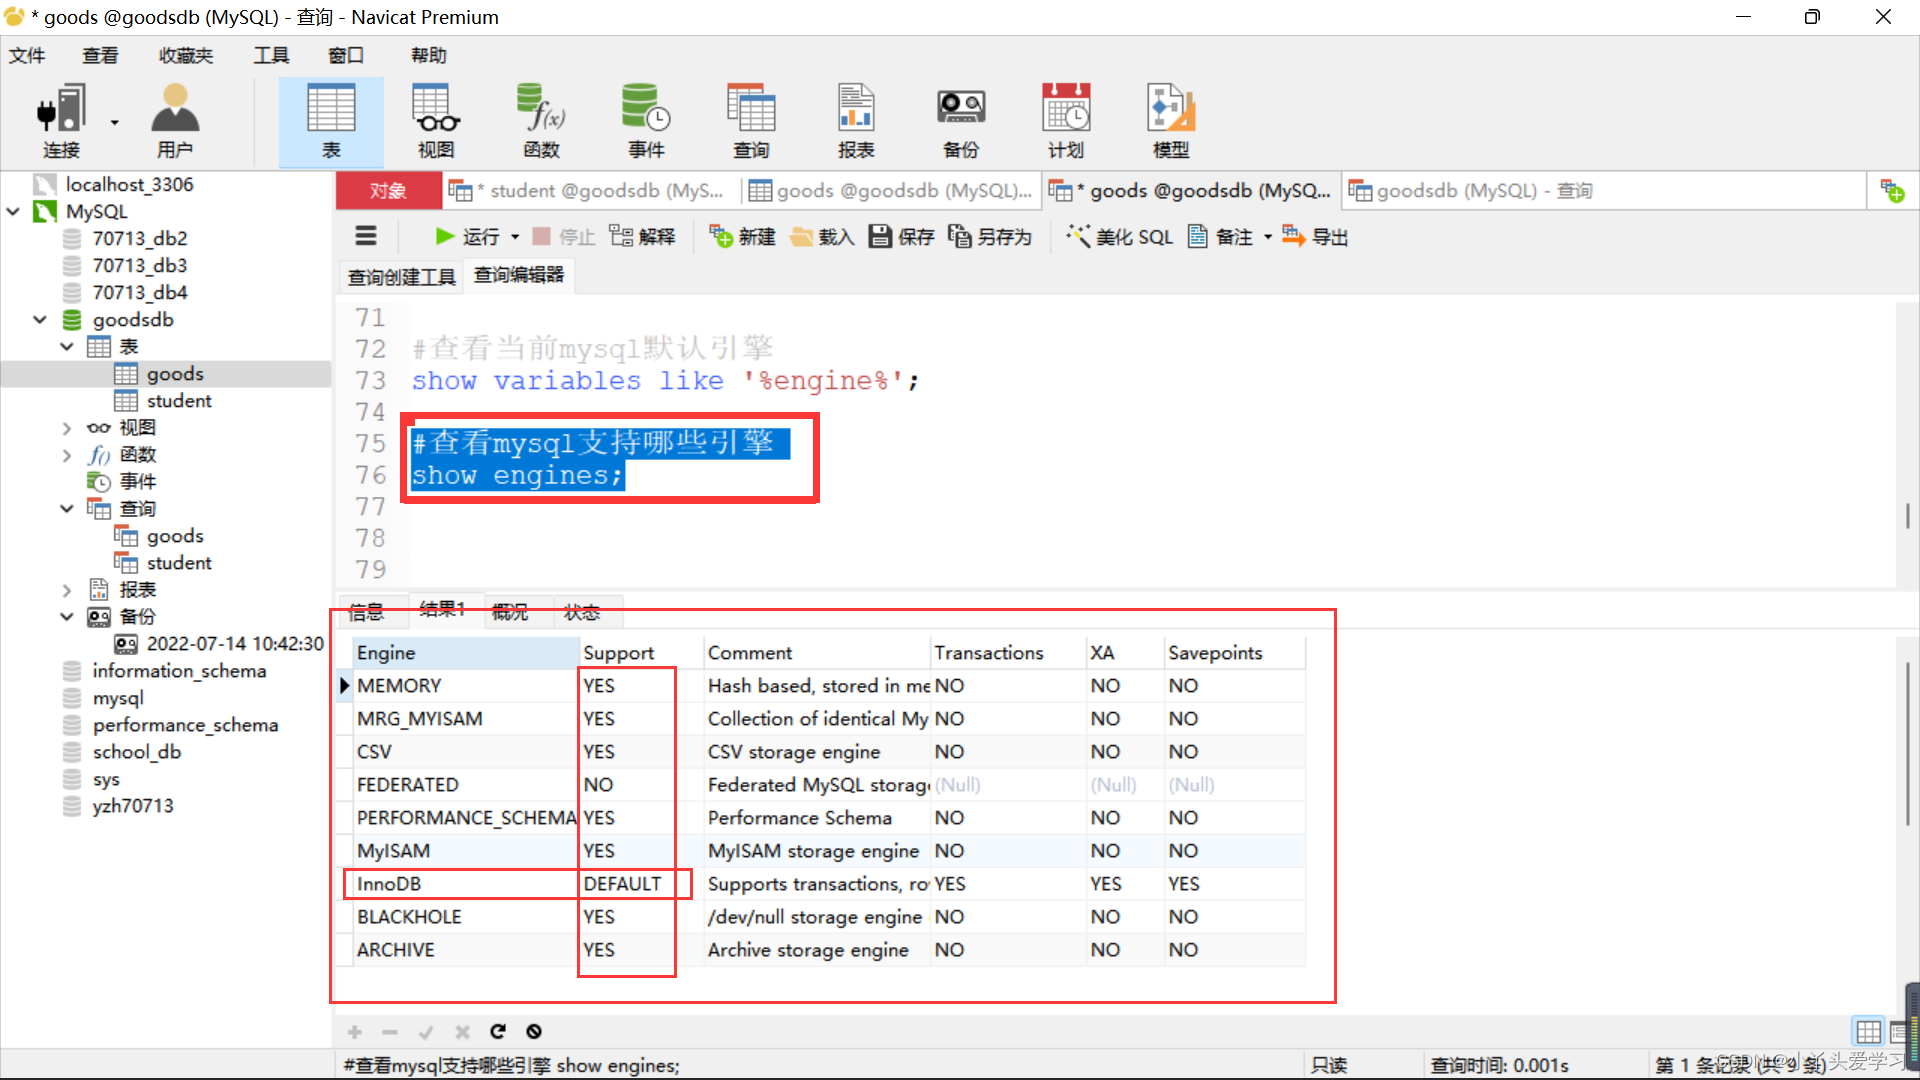Open 运行 dropdown arrow
This screenshot has width=1920, height=1080.
pyautogui.click(x=515, y=237)
